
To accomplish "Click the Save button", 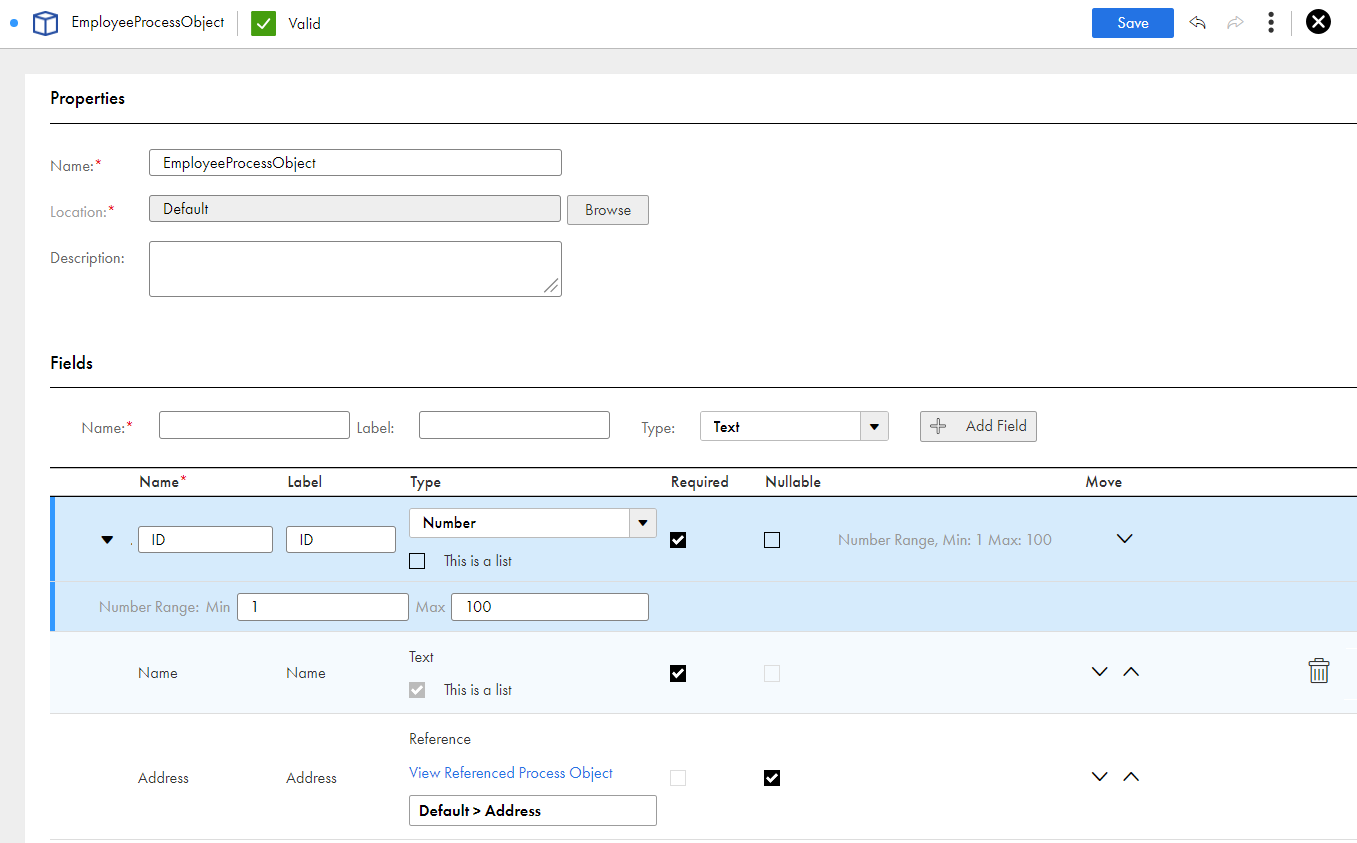I will click(x=1132, y=23).
